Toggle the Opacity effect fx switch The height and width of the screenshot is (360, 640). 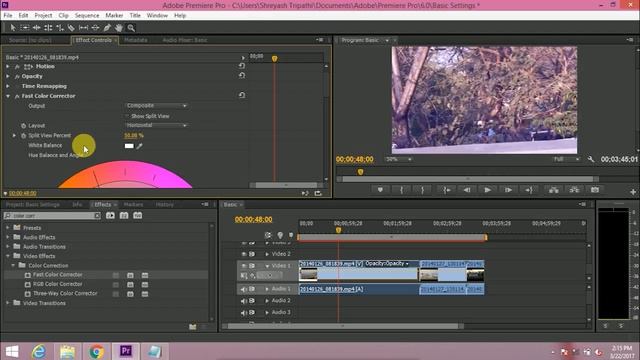(x=17, y=76)
